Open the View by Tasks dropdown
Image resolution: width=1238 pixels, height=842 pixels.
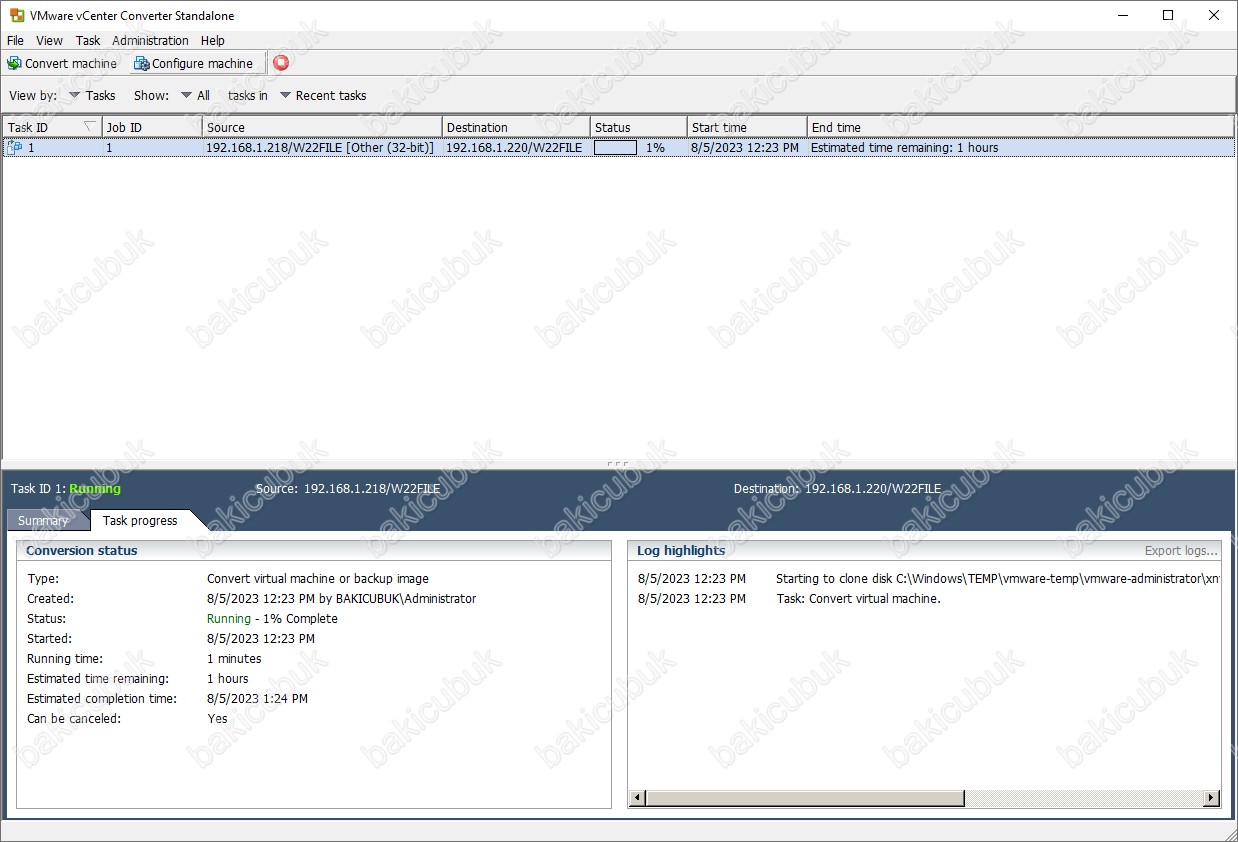click(92, 96)
